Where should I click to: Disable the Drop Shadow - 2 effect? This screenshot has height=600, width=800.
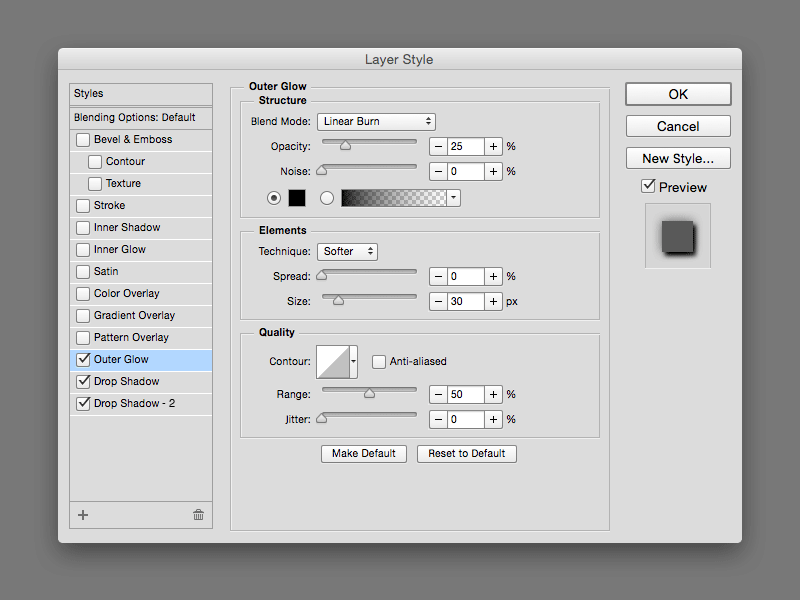click(x=83, y=403)
